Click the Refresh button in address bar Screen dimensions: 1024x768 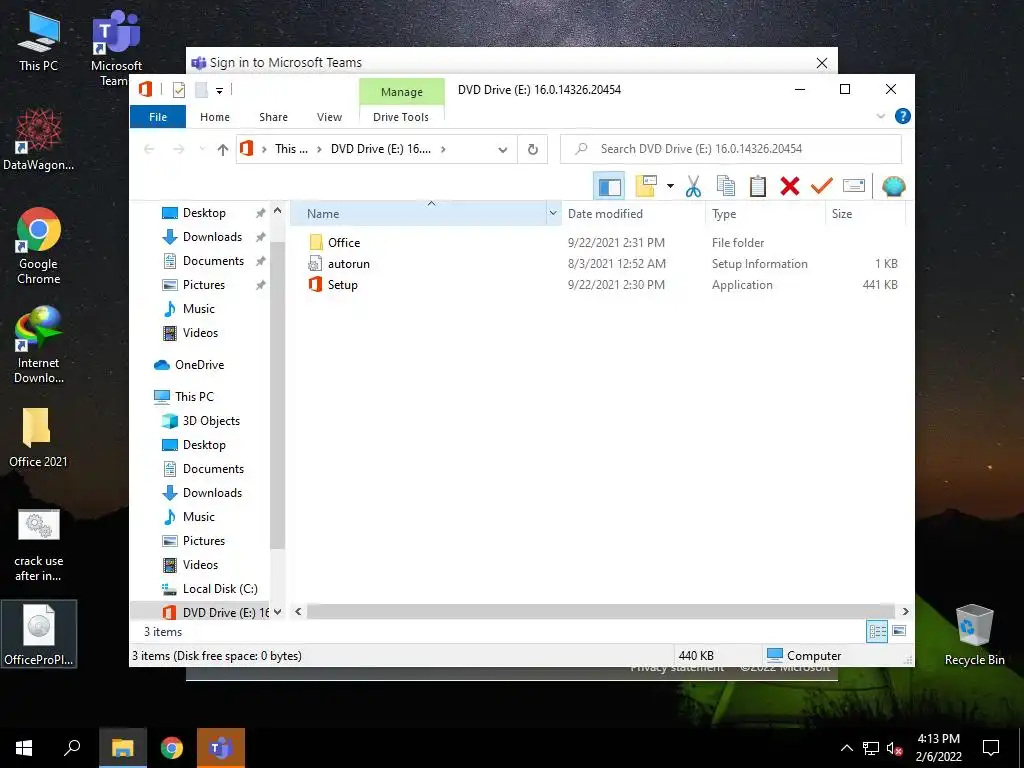533,150
